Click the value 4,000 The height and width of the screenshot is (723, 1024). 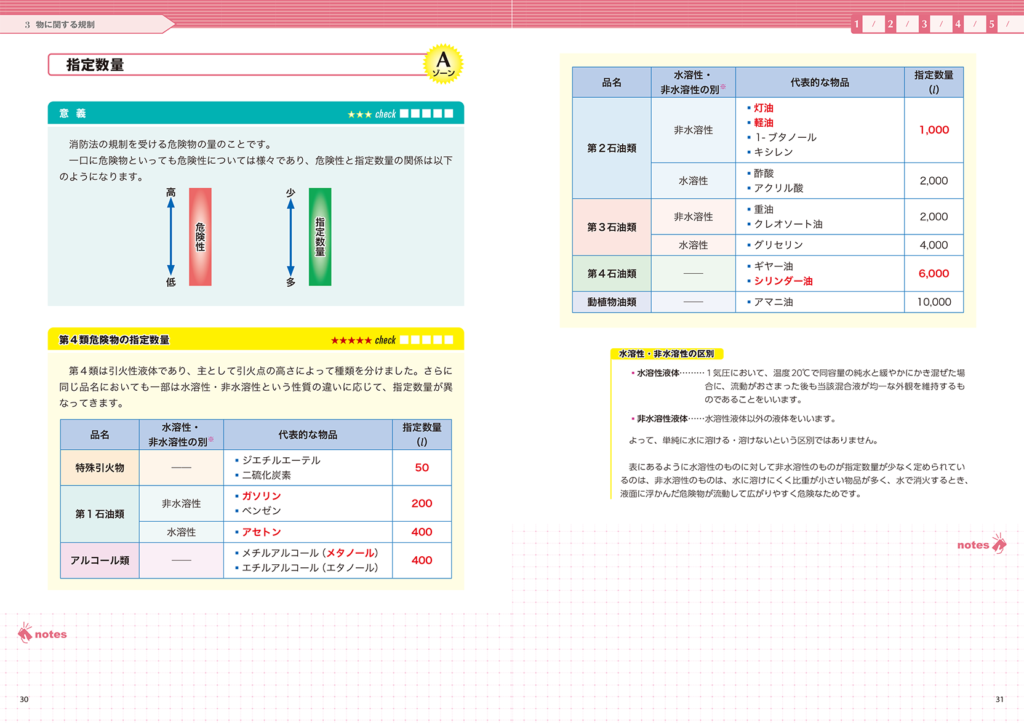[x=934, y=245]
